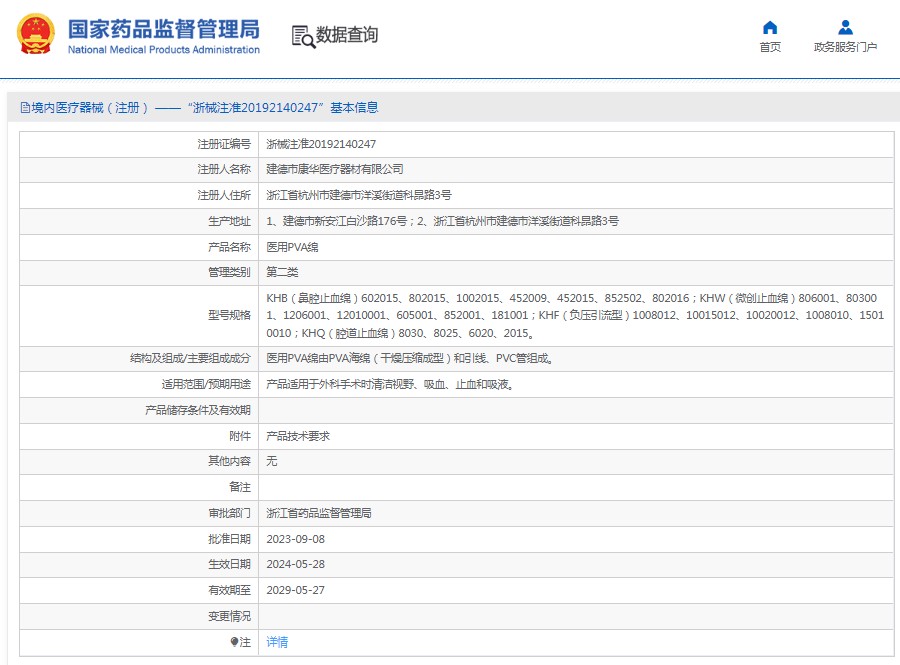Click the 批准日期 row label

pyautogui.click(x=229, y=539)
